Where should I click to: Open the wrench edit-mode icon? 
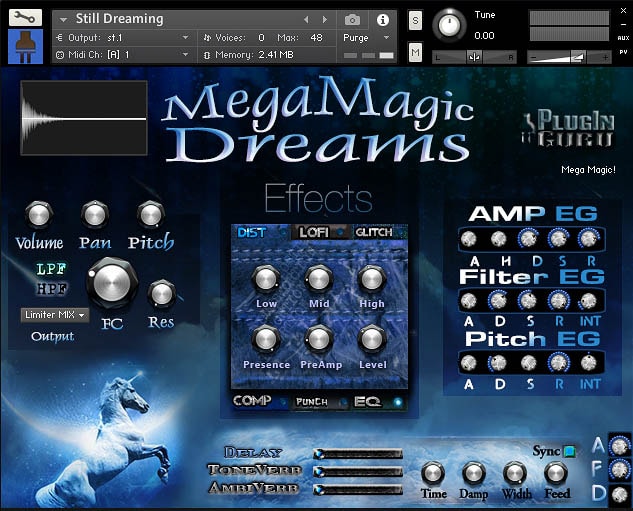[24, 18]
